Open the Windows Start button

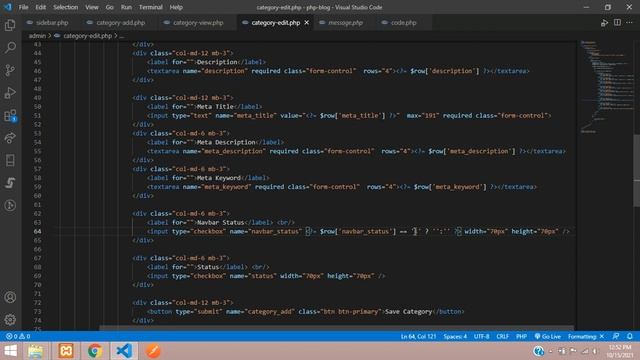[x=11, y=351]
